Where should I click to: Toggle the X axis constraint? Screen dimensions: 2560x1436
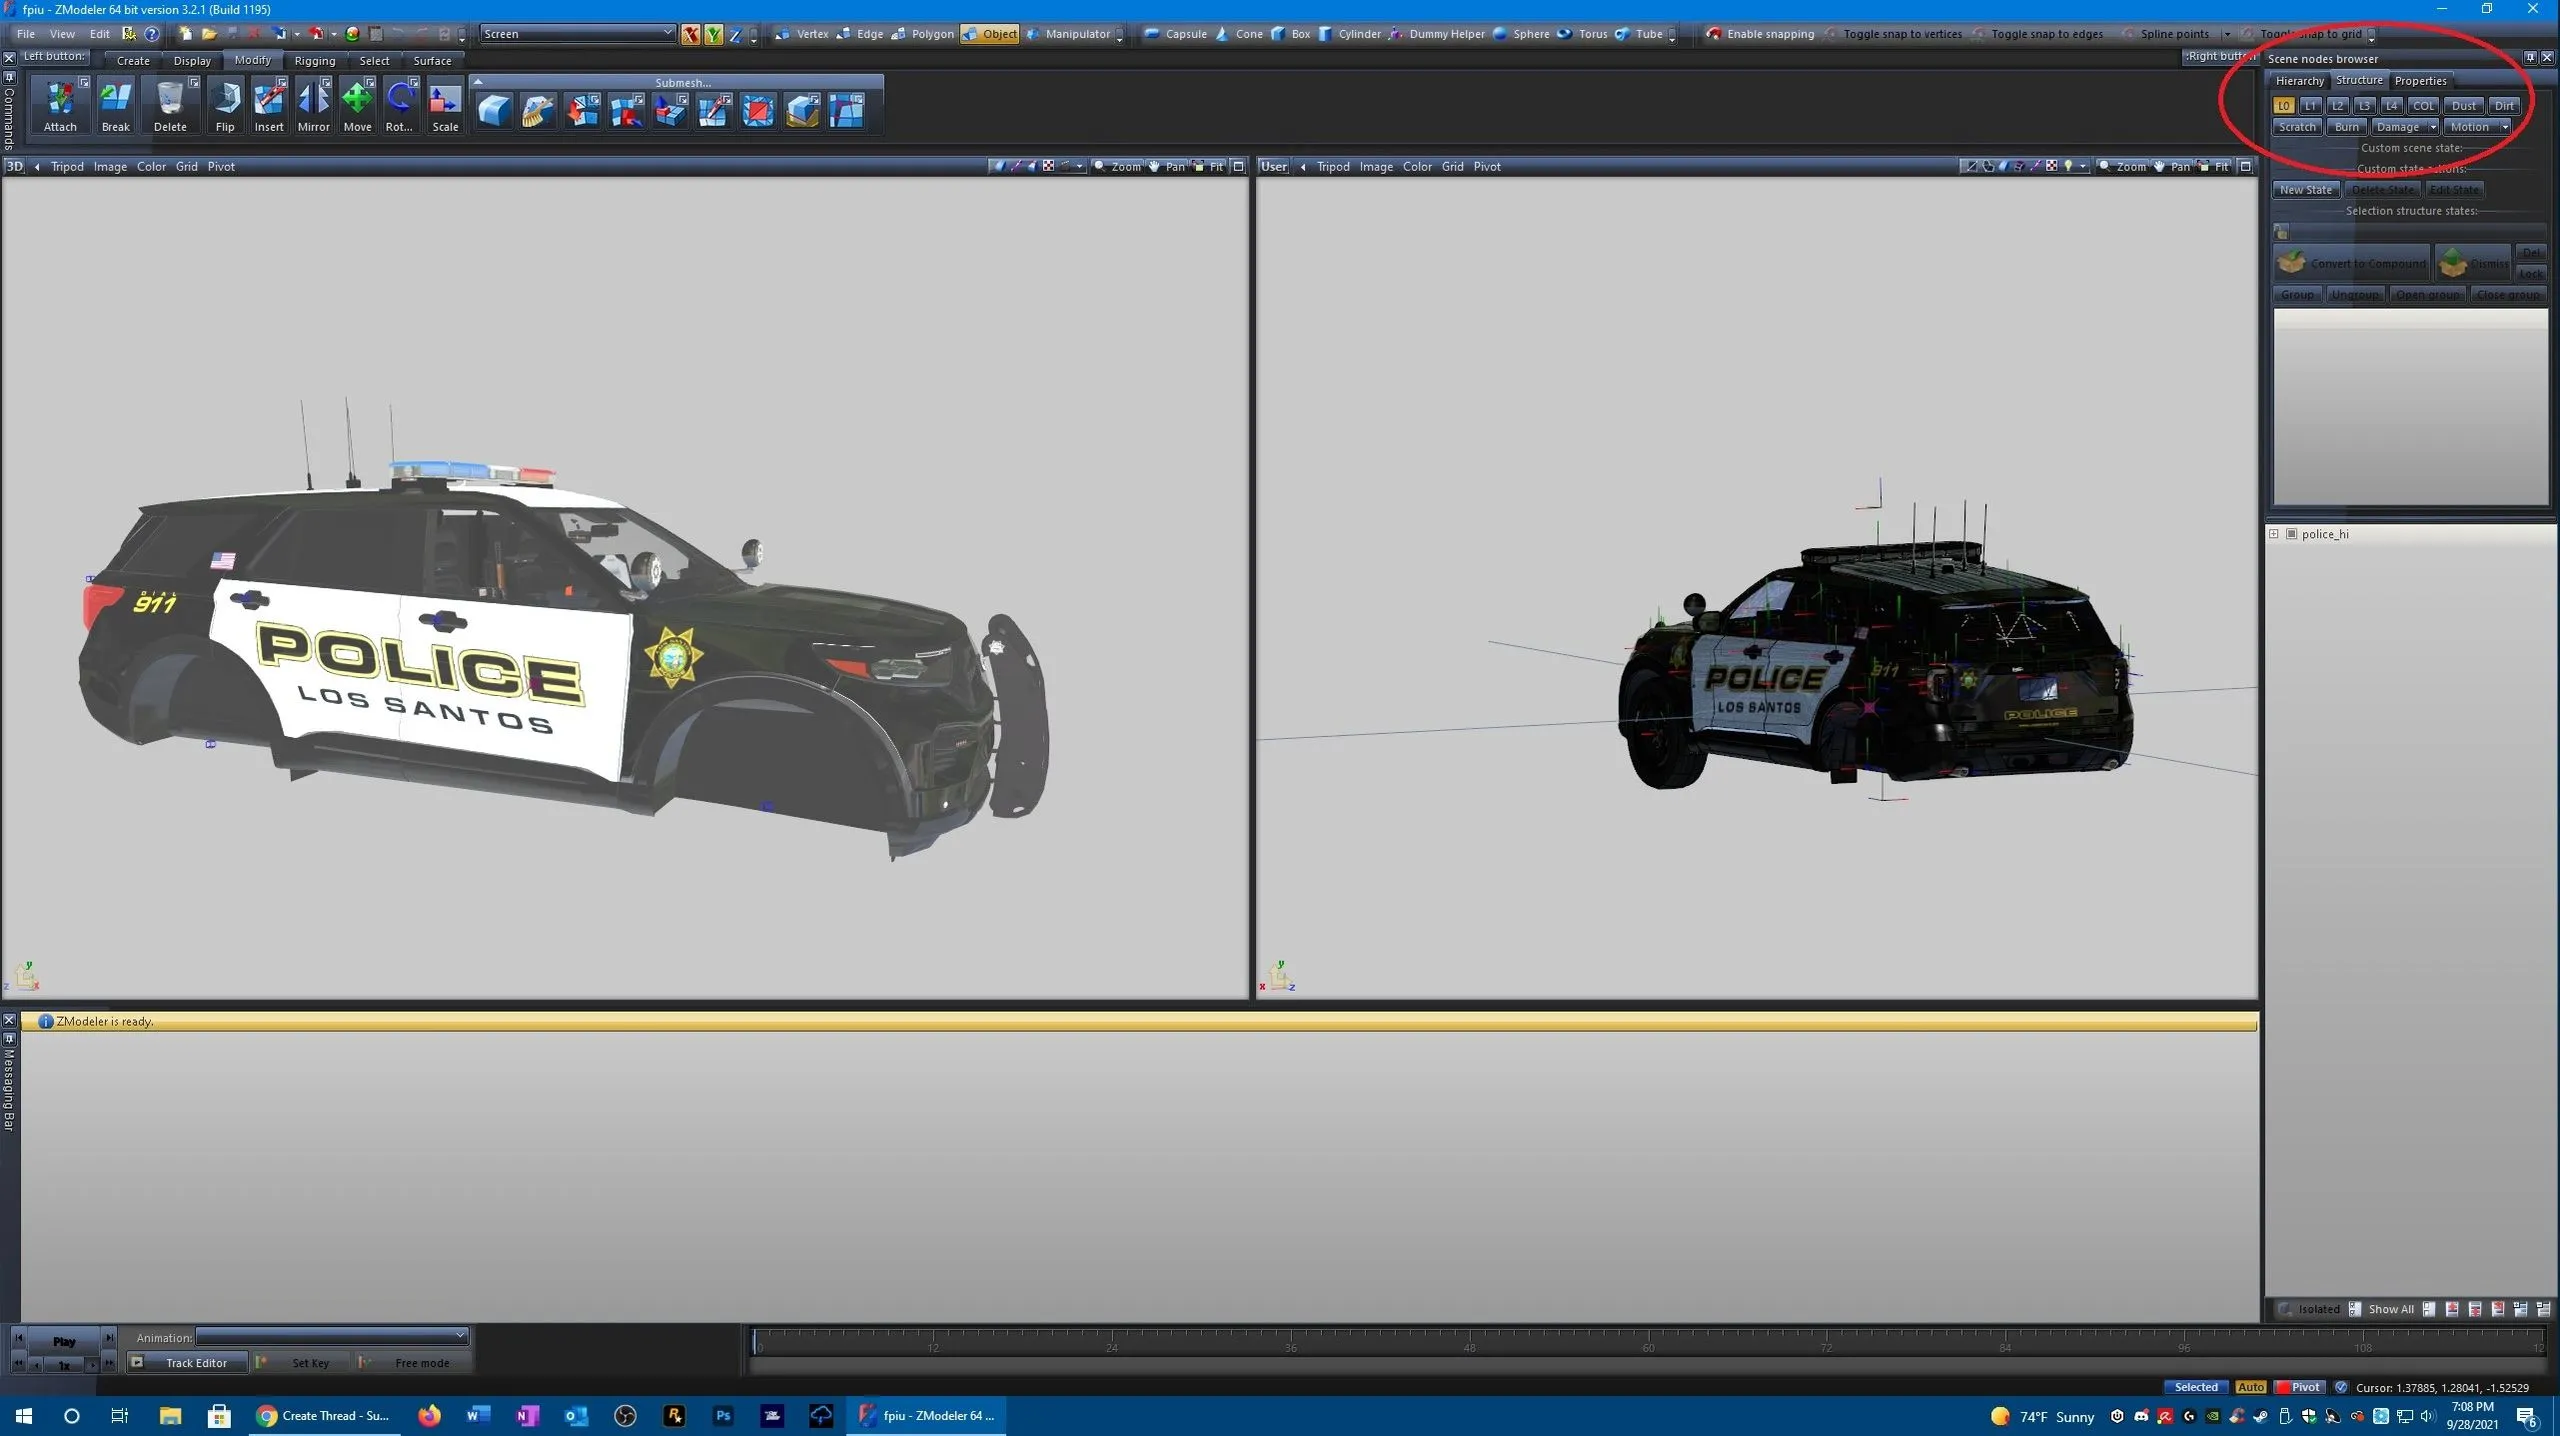[x=690, y=34]
